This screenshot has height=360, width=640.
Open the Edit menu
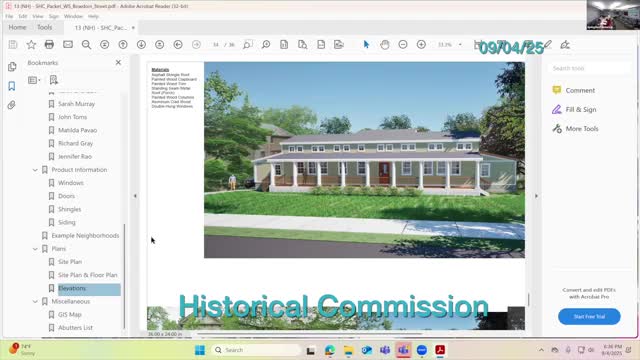[23, 16]
